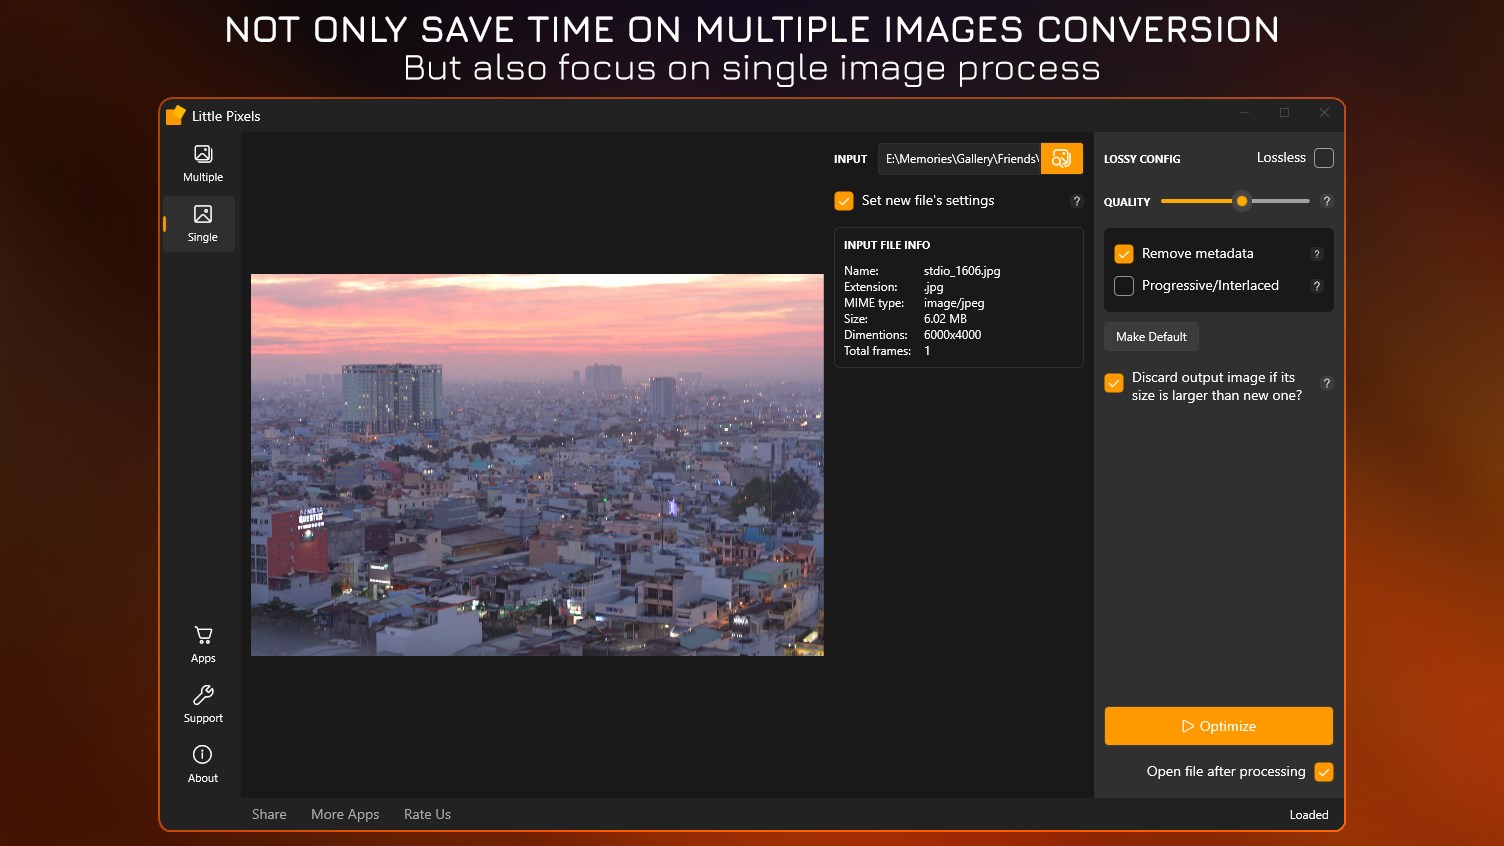Enable the Lossless checkbox
This screenshot has height=846, width=1504.
[x=1323, y=158]
